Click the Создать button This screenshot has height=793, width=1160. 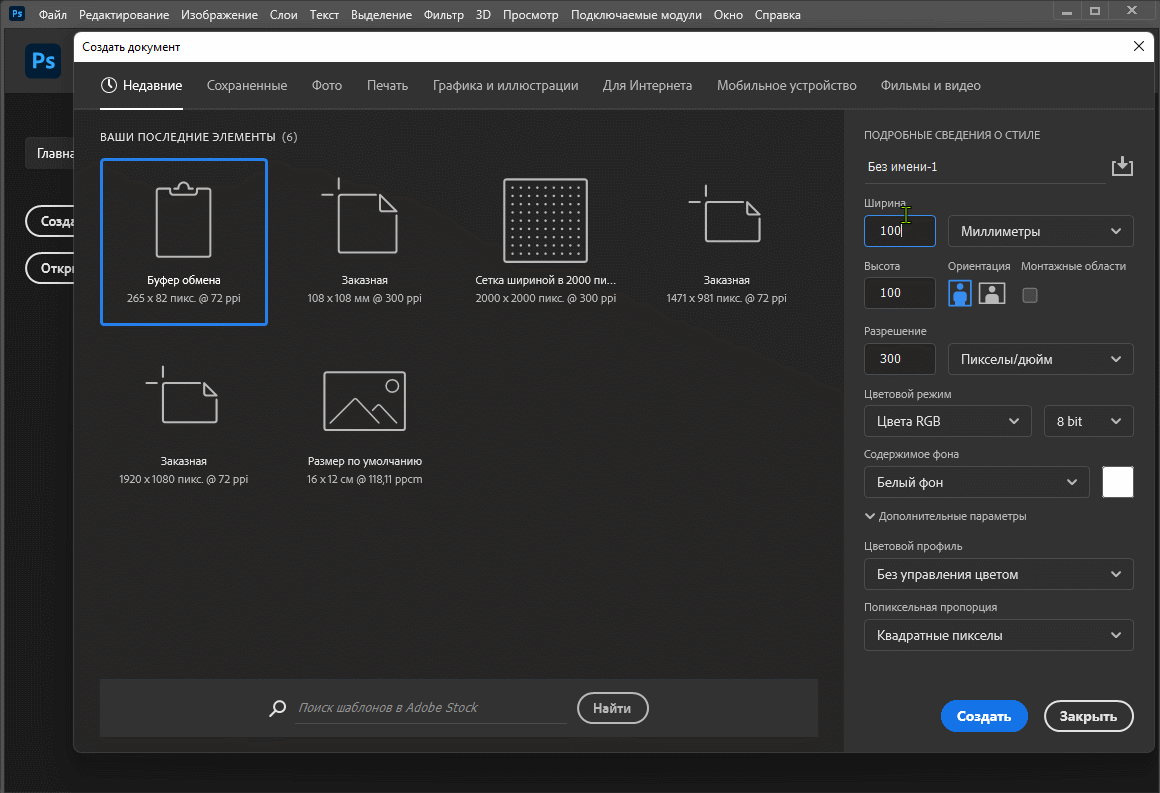point(984,716)
